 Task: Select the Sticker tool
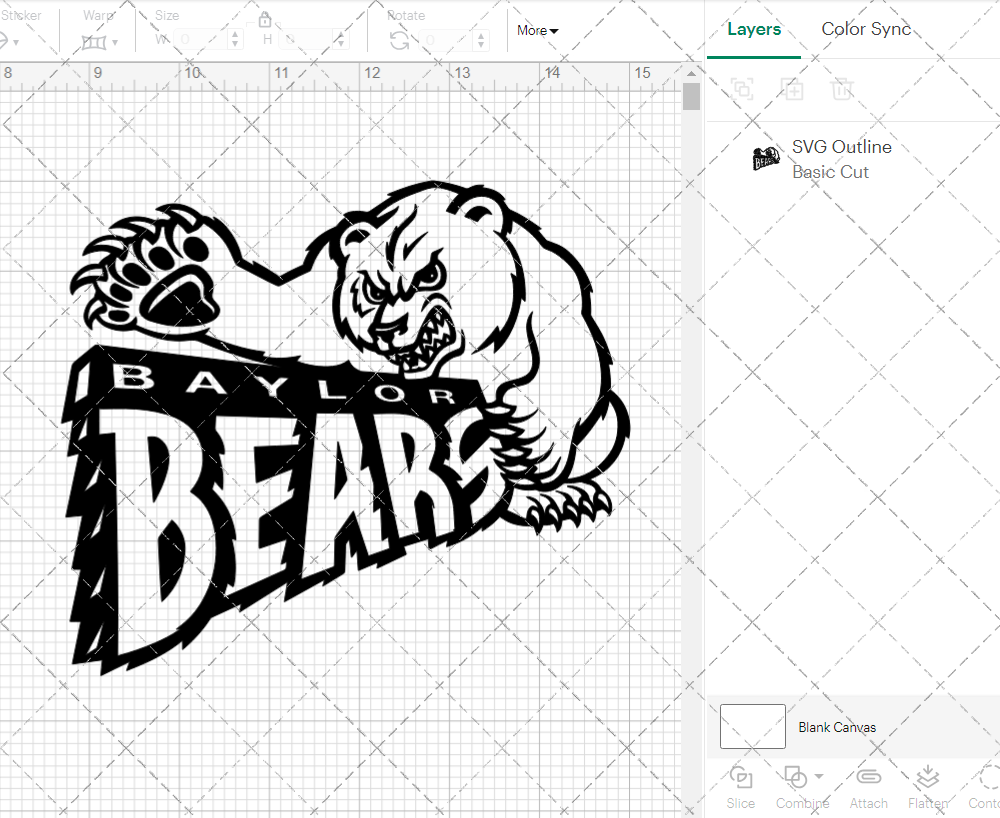[x=8, y=40]
